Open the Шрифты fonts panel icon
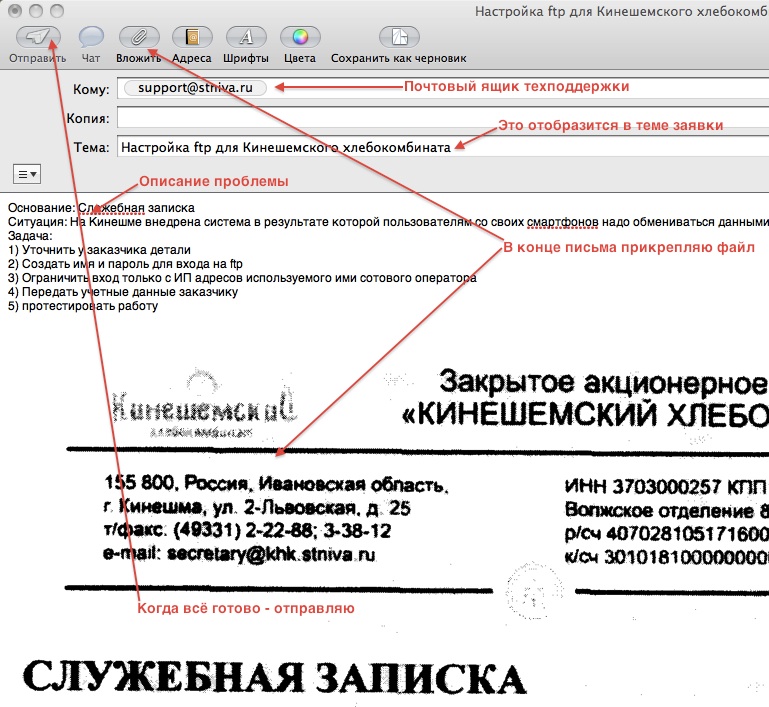The width and height of the screenshot is (769, 707). click(x=246, y=38)
